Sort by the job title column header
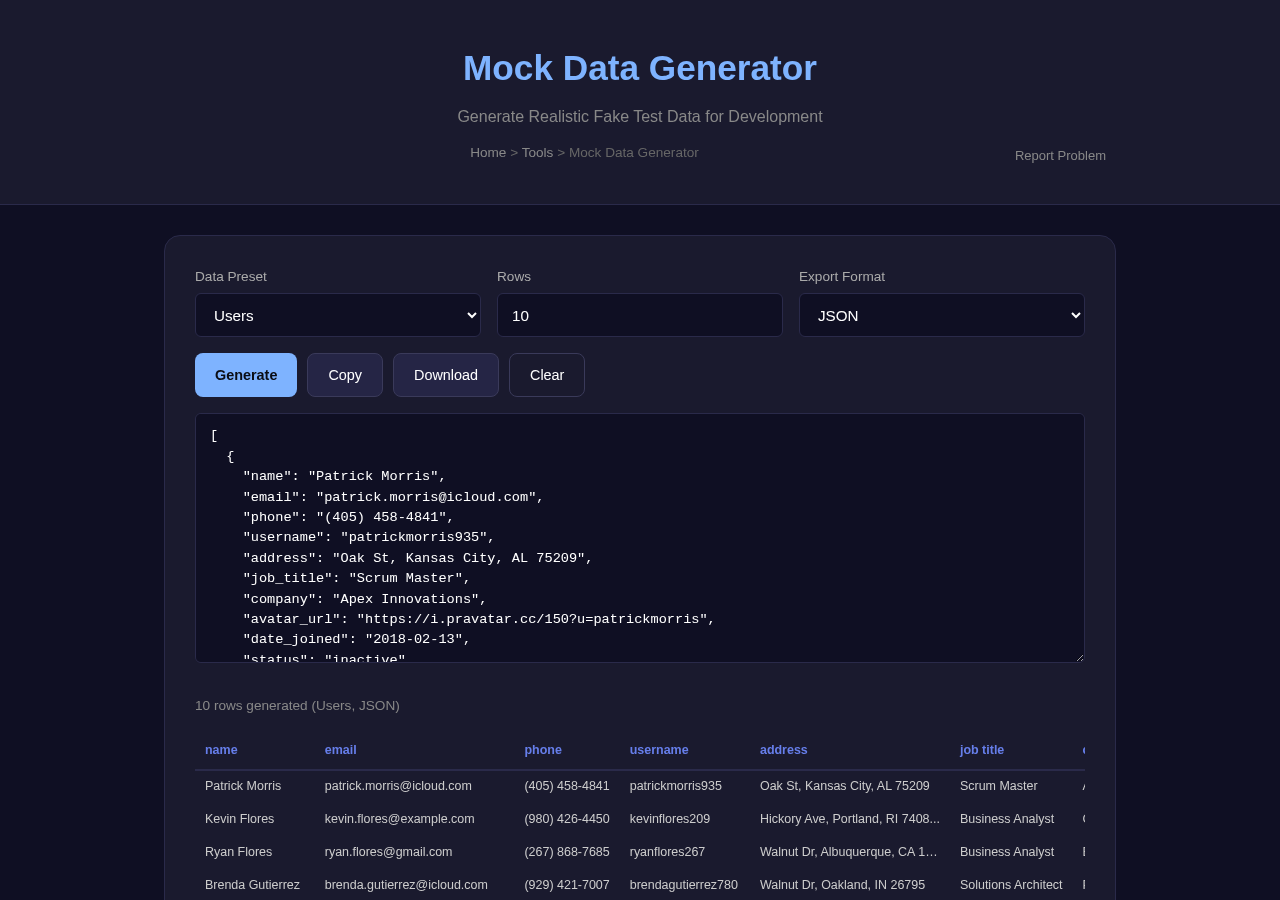 (982, 750)
